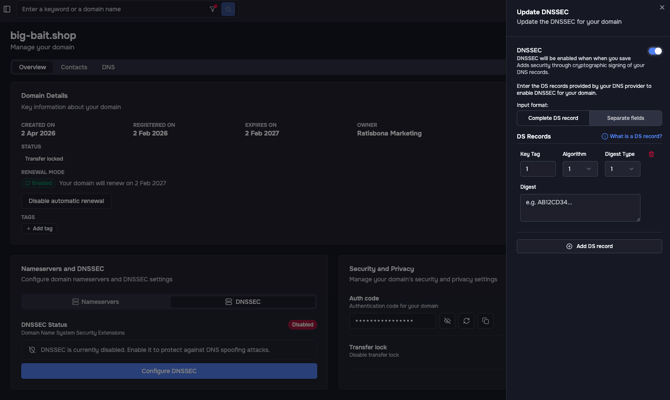The image size is (670, 400).
Task: Click the Configure DNSSEC button
Action: coord(169,371)
